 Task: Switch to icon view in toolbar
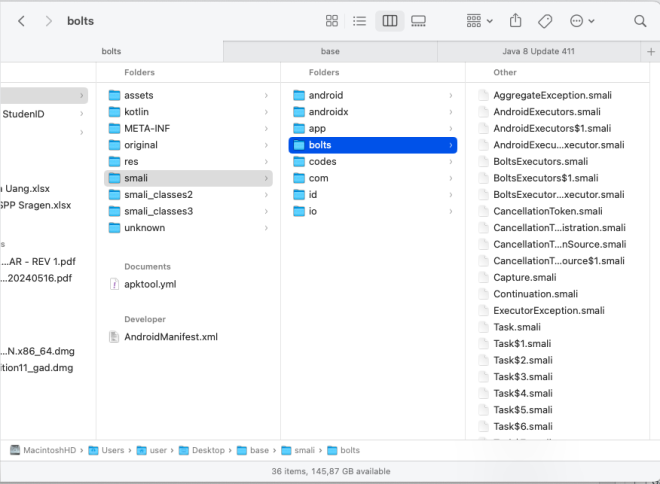click(x=332, y=21)
